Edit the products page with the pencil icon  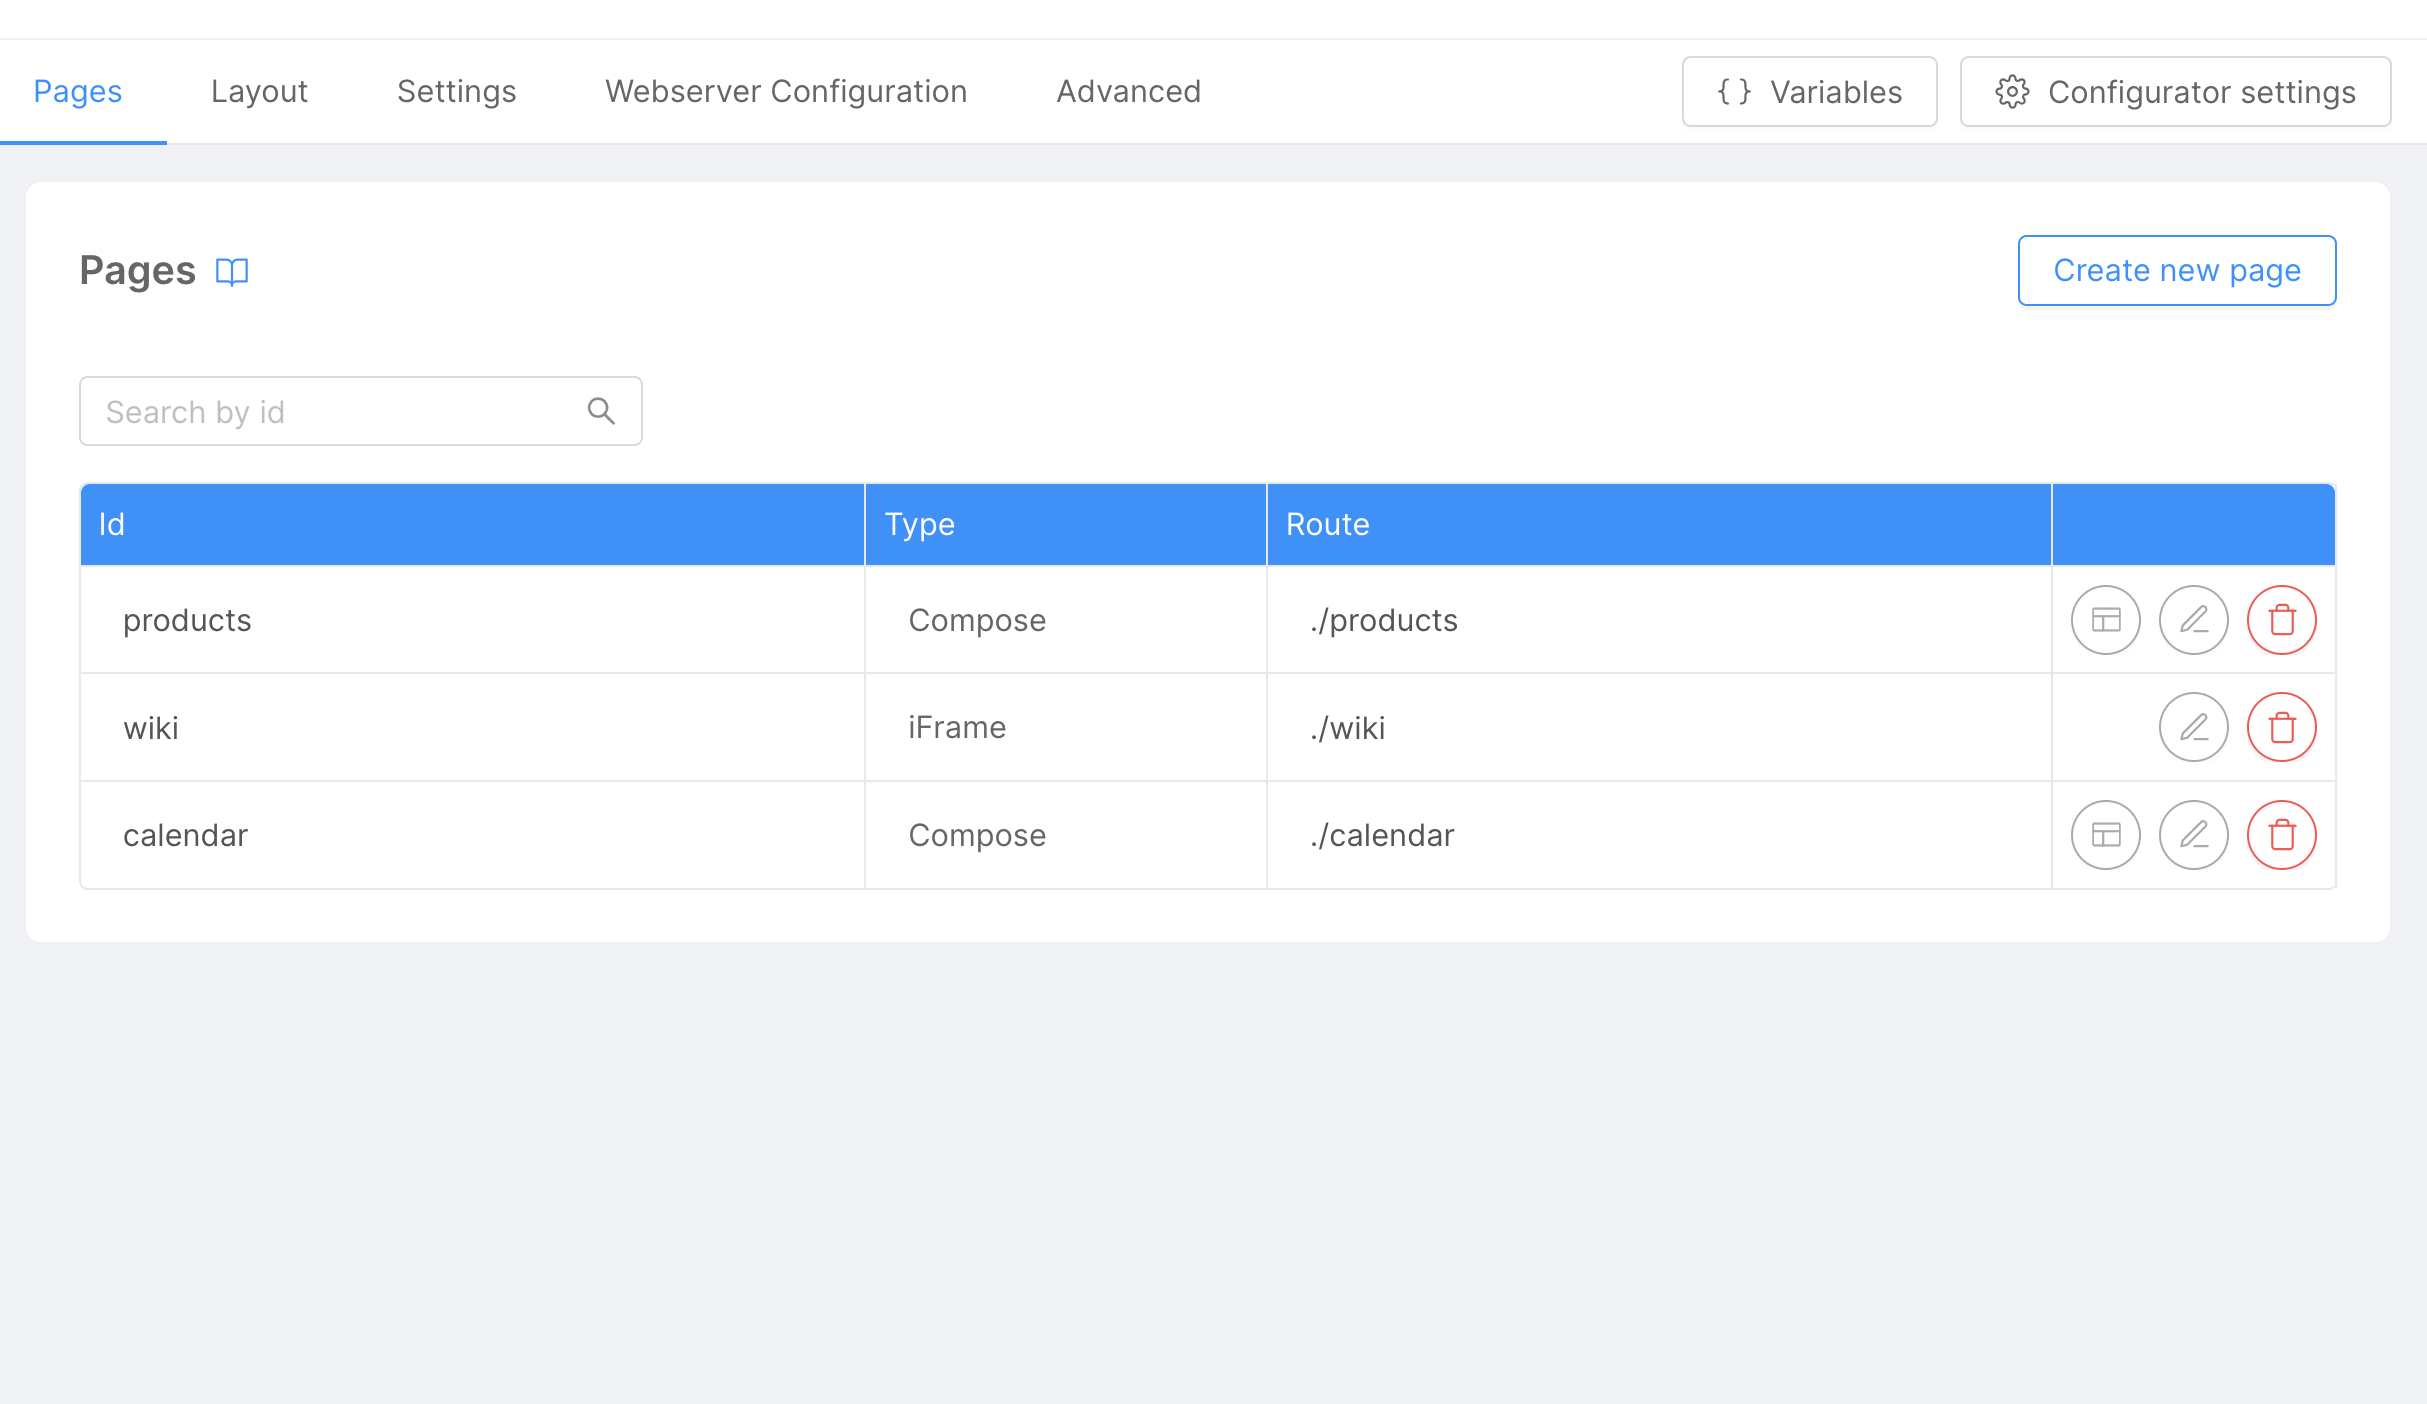2193,620
